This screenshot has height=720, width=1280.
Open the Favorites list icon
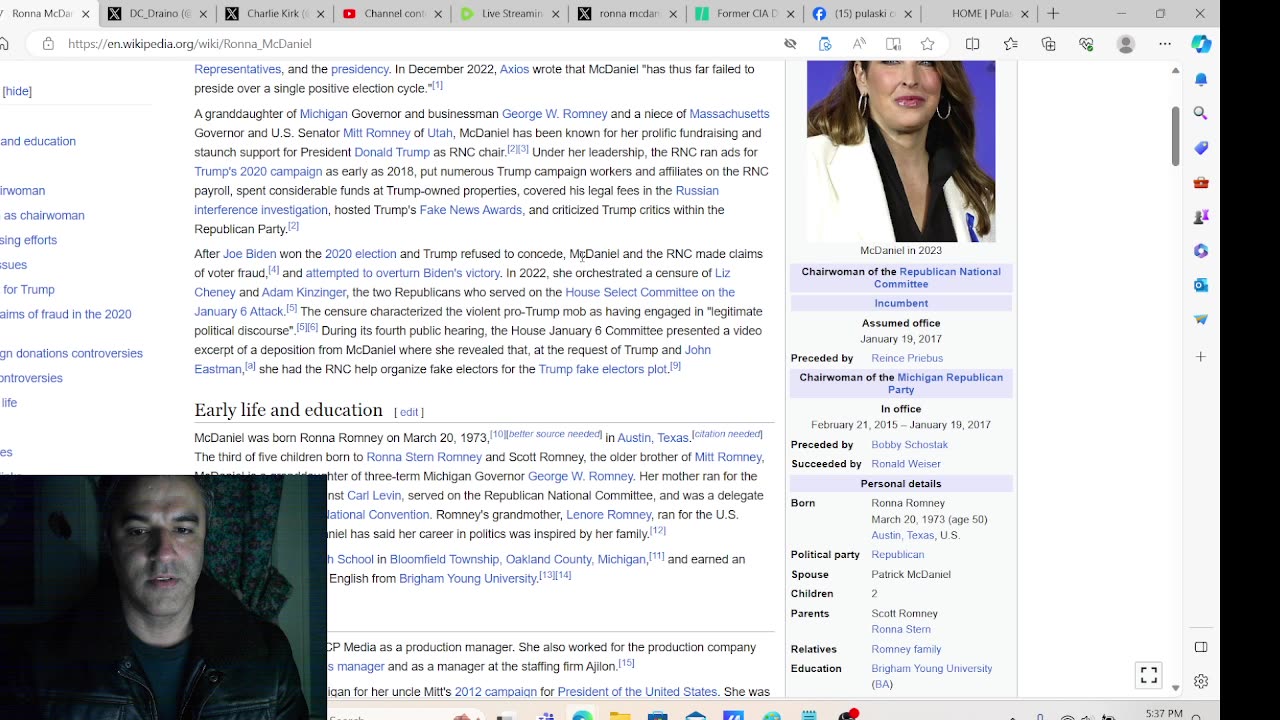tap(1010, 44)
